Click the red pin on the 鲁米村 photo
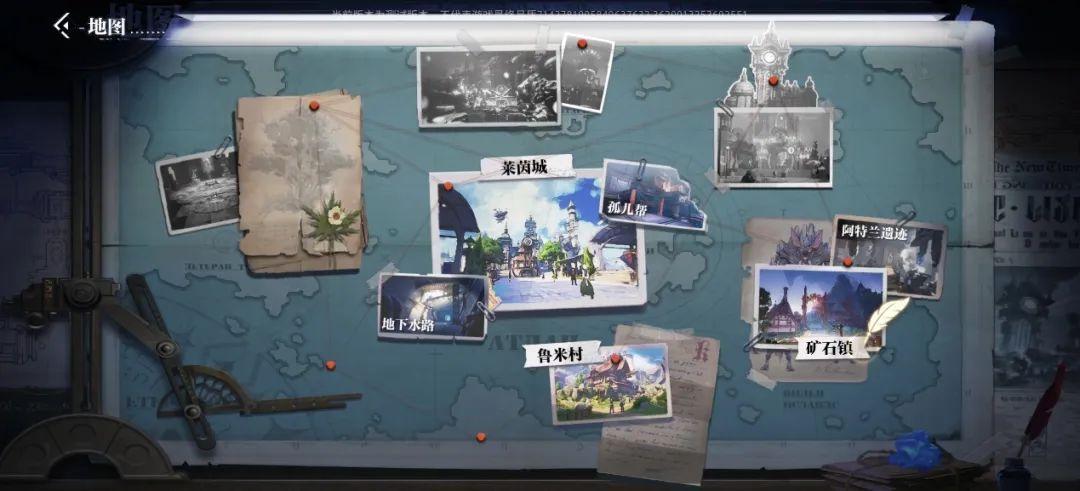 (x=616, y=359)
